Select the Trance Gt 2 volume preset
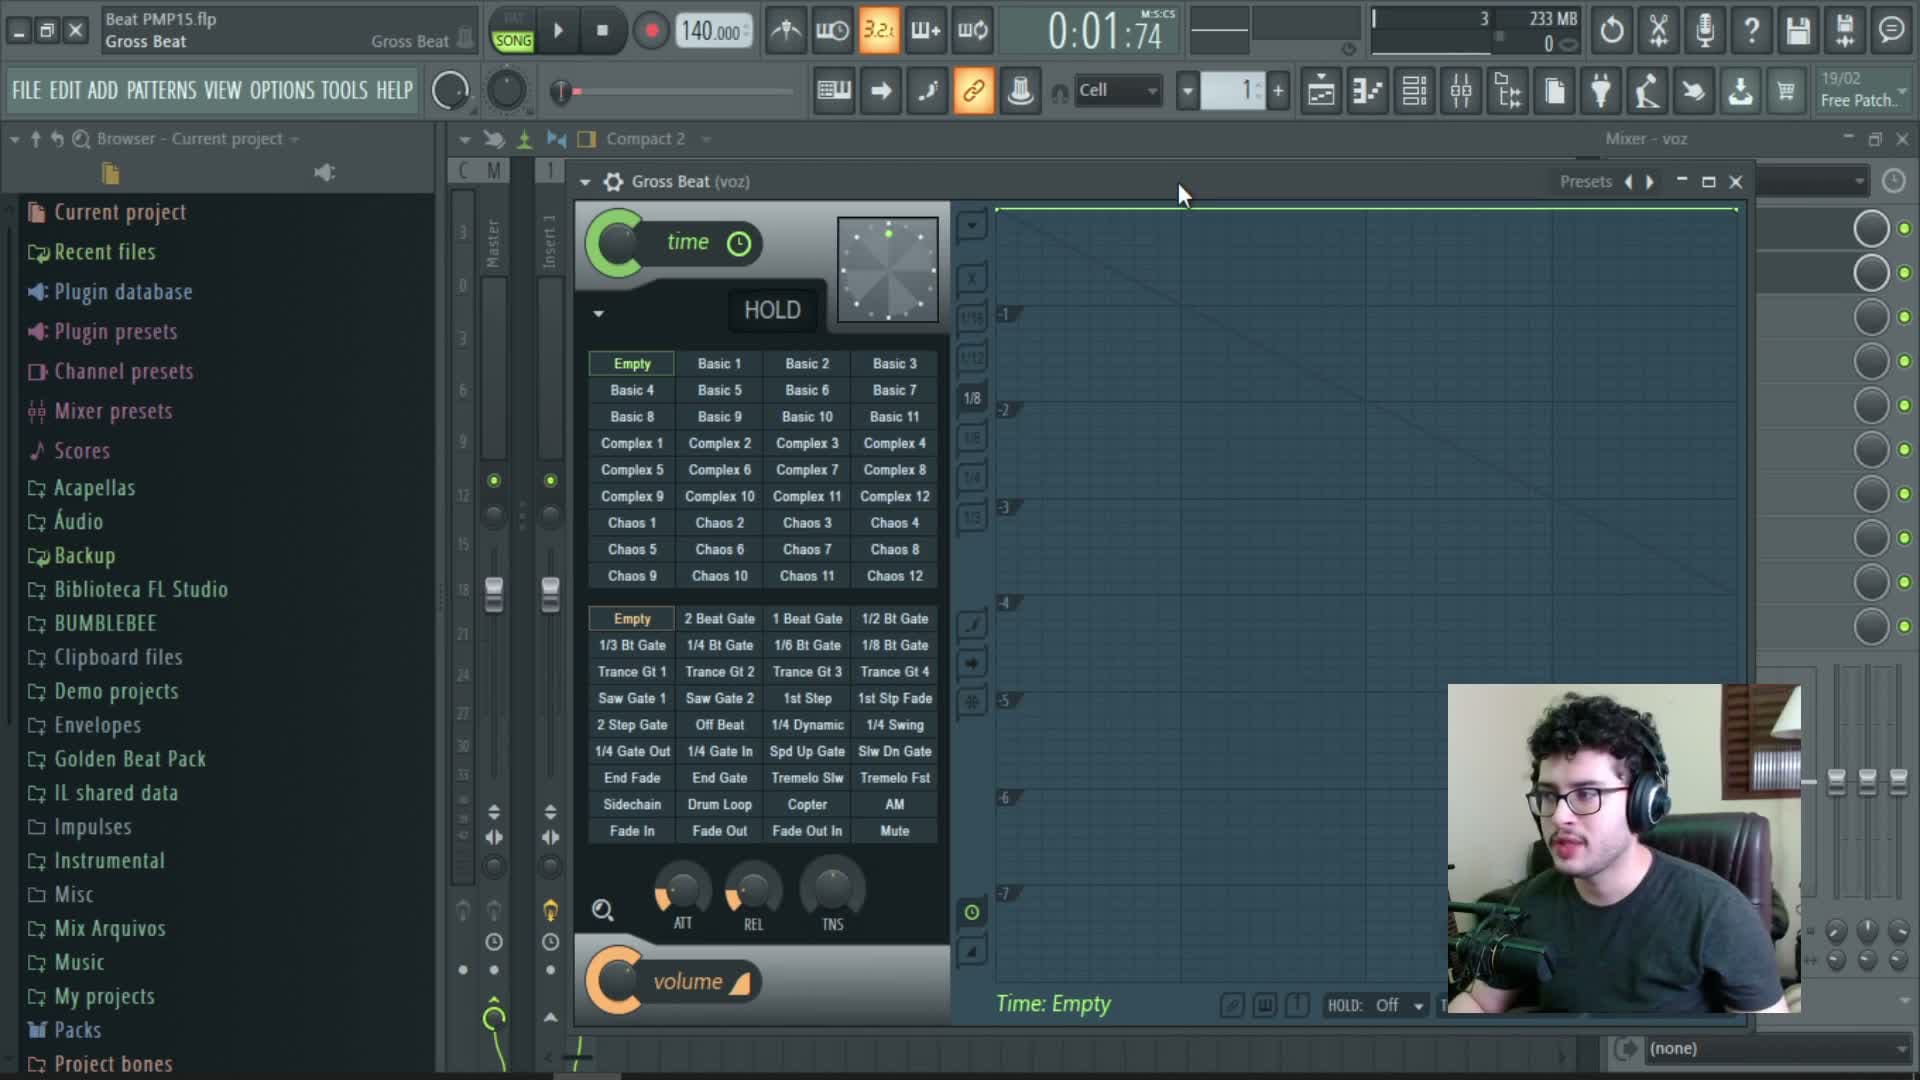Screen dimensions: 1920x1080 point(720,672)
